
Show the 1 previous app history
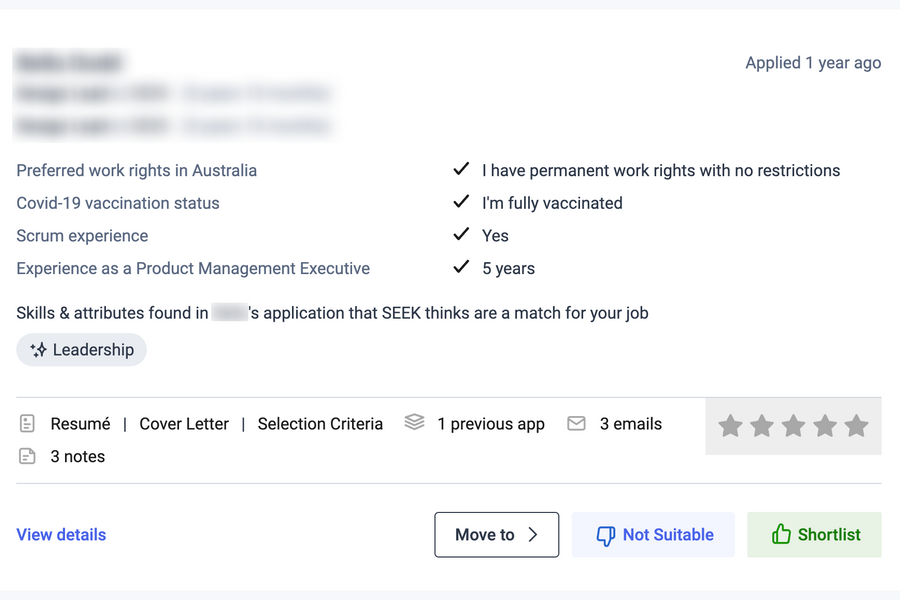491,424
